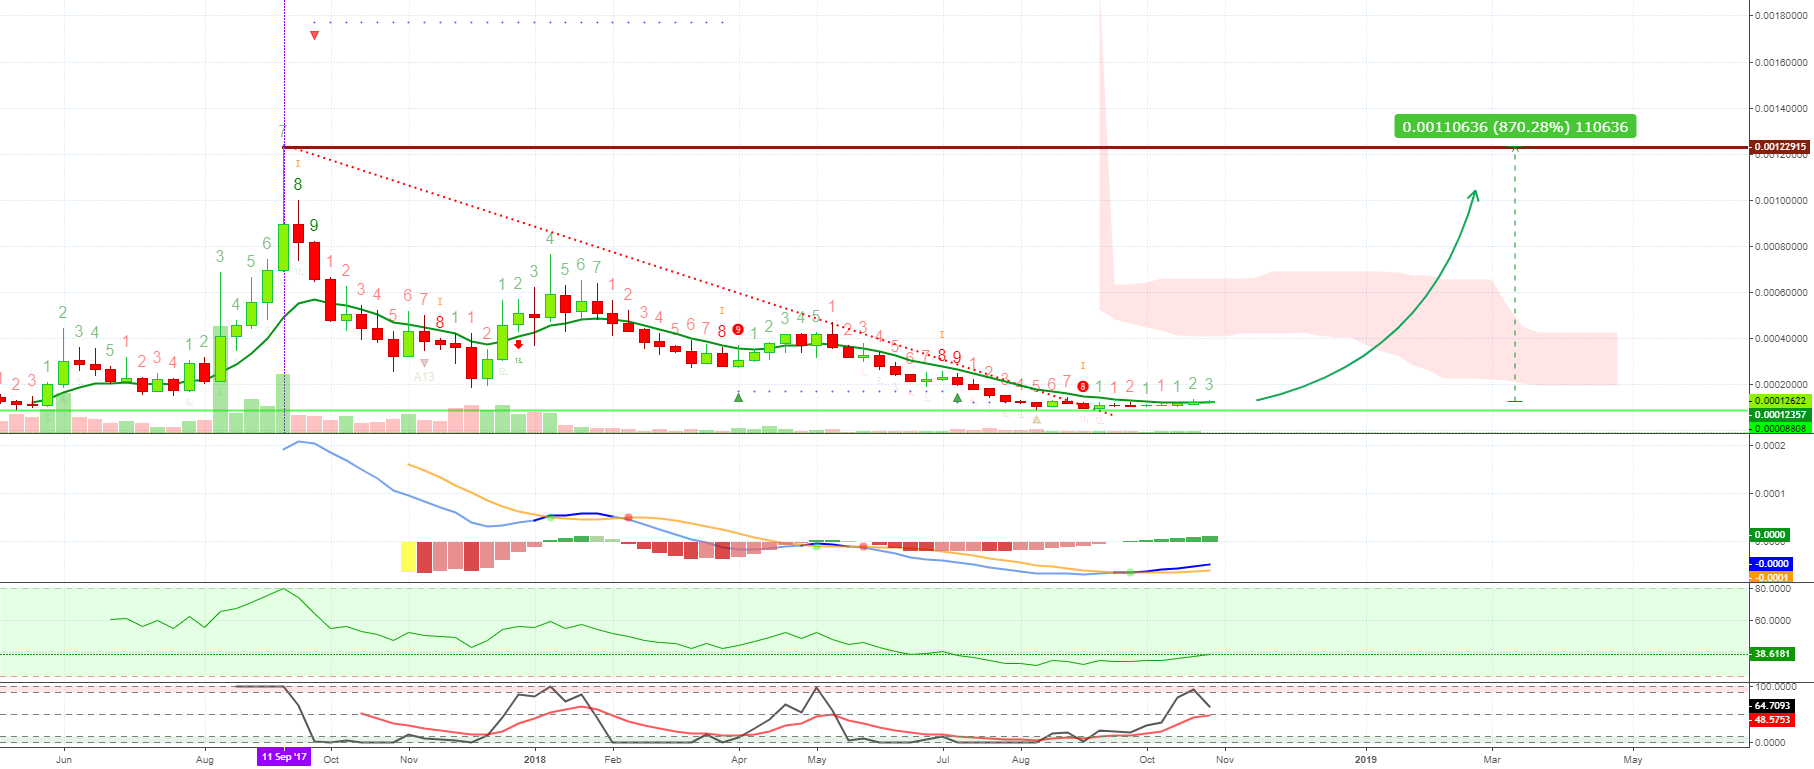
Task: Click the 0.00080000 price axis label
Action: tap(1781, 246)
